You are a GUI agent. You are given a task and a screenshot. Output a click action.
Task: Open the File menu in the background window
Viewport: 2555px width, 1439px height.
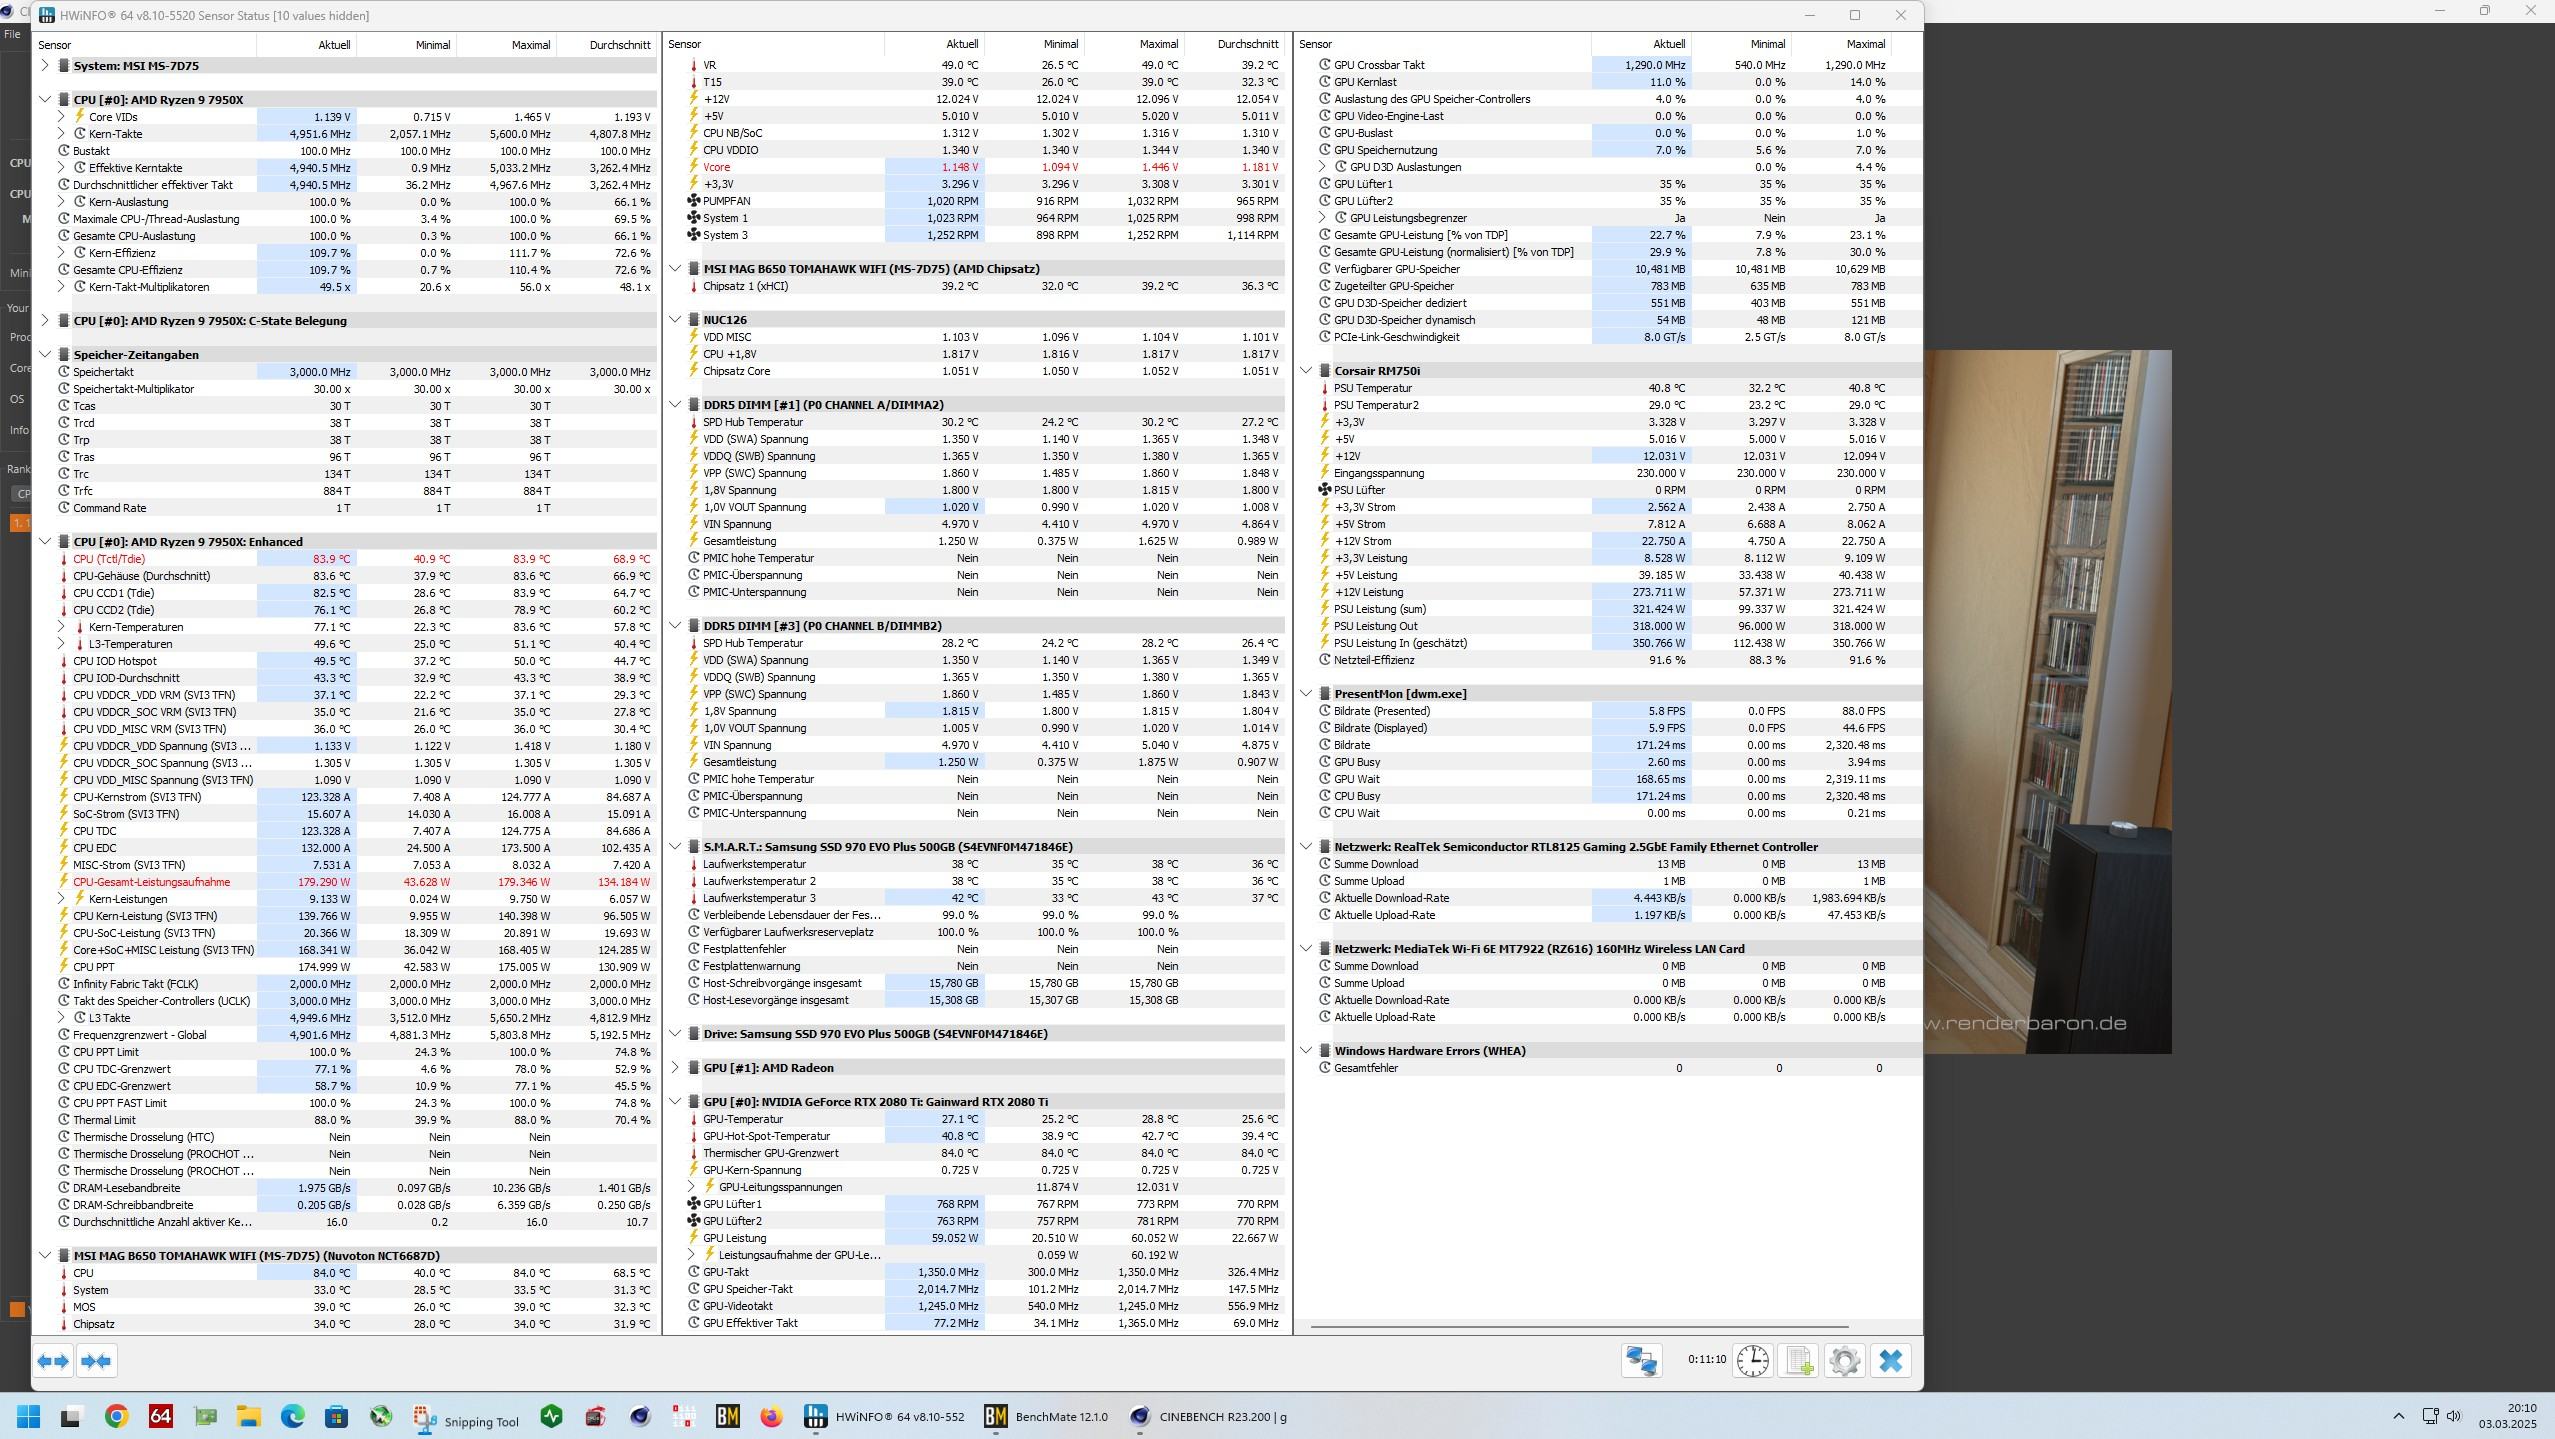coord(12,34)
